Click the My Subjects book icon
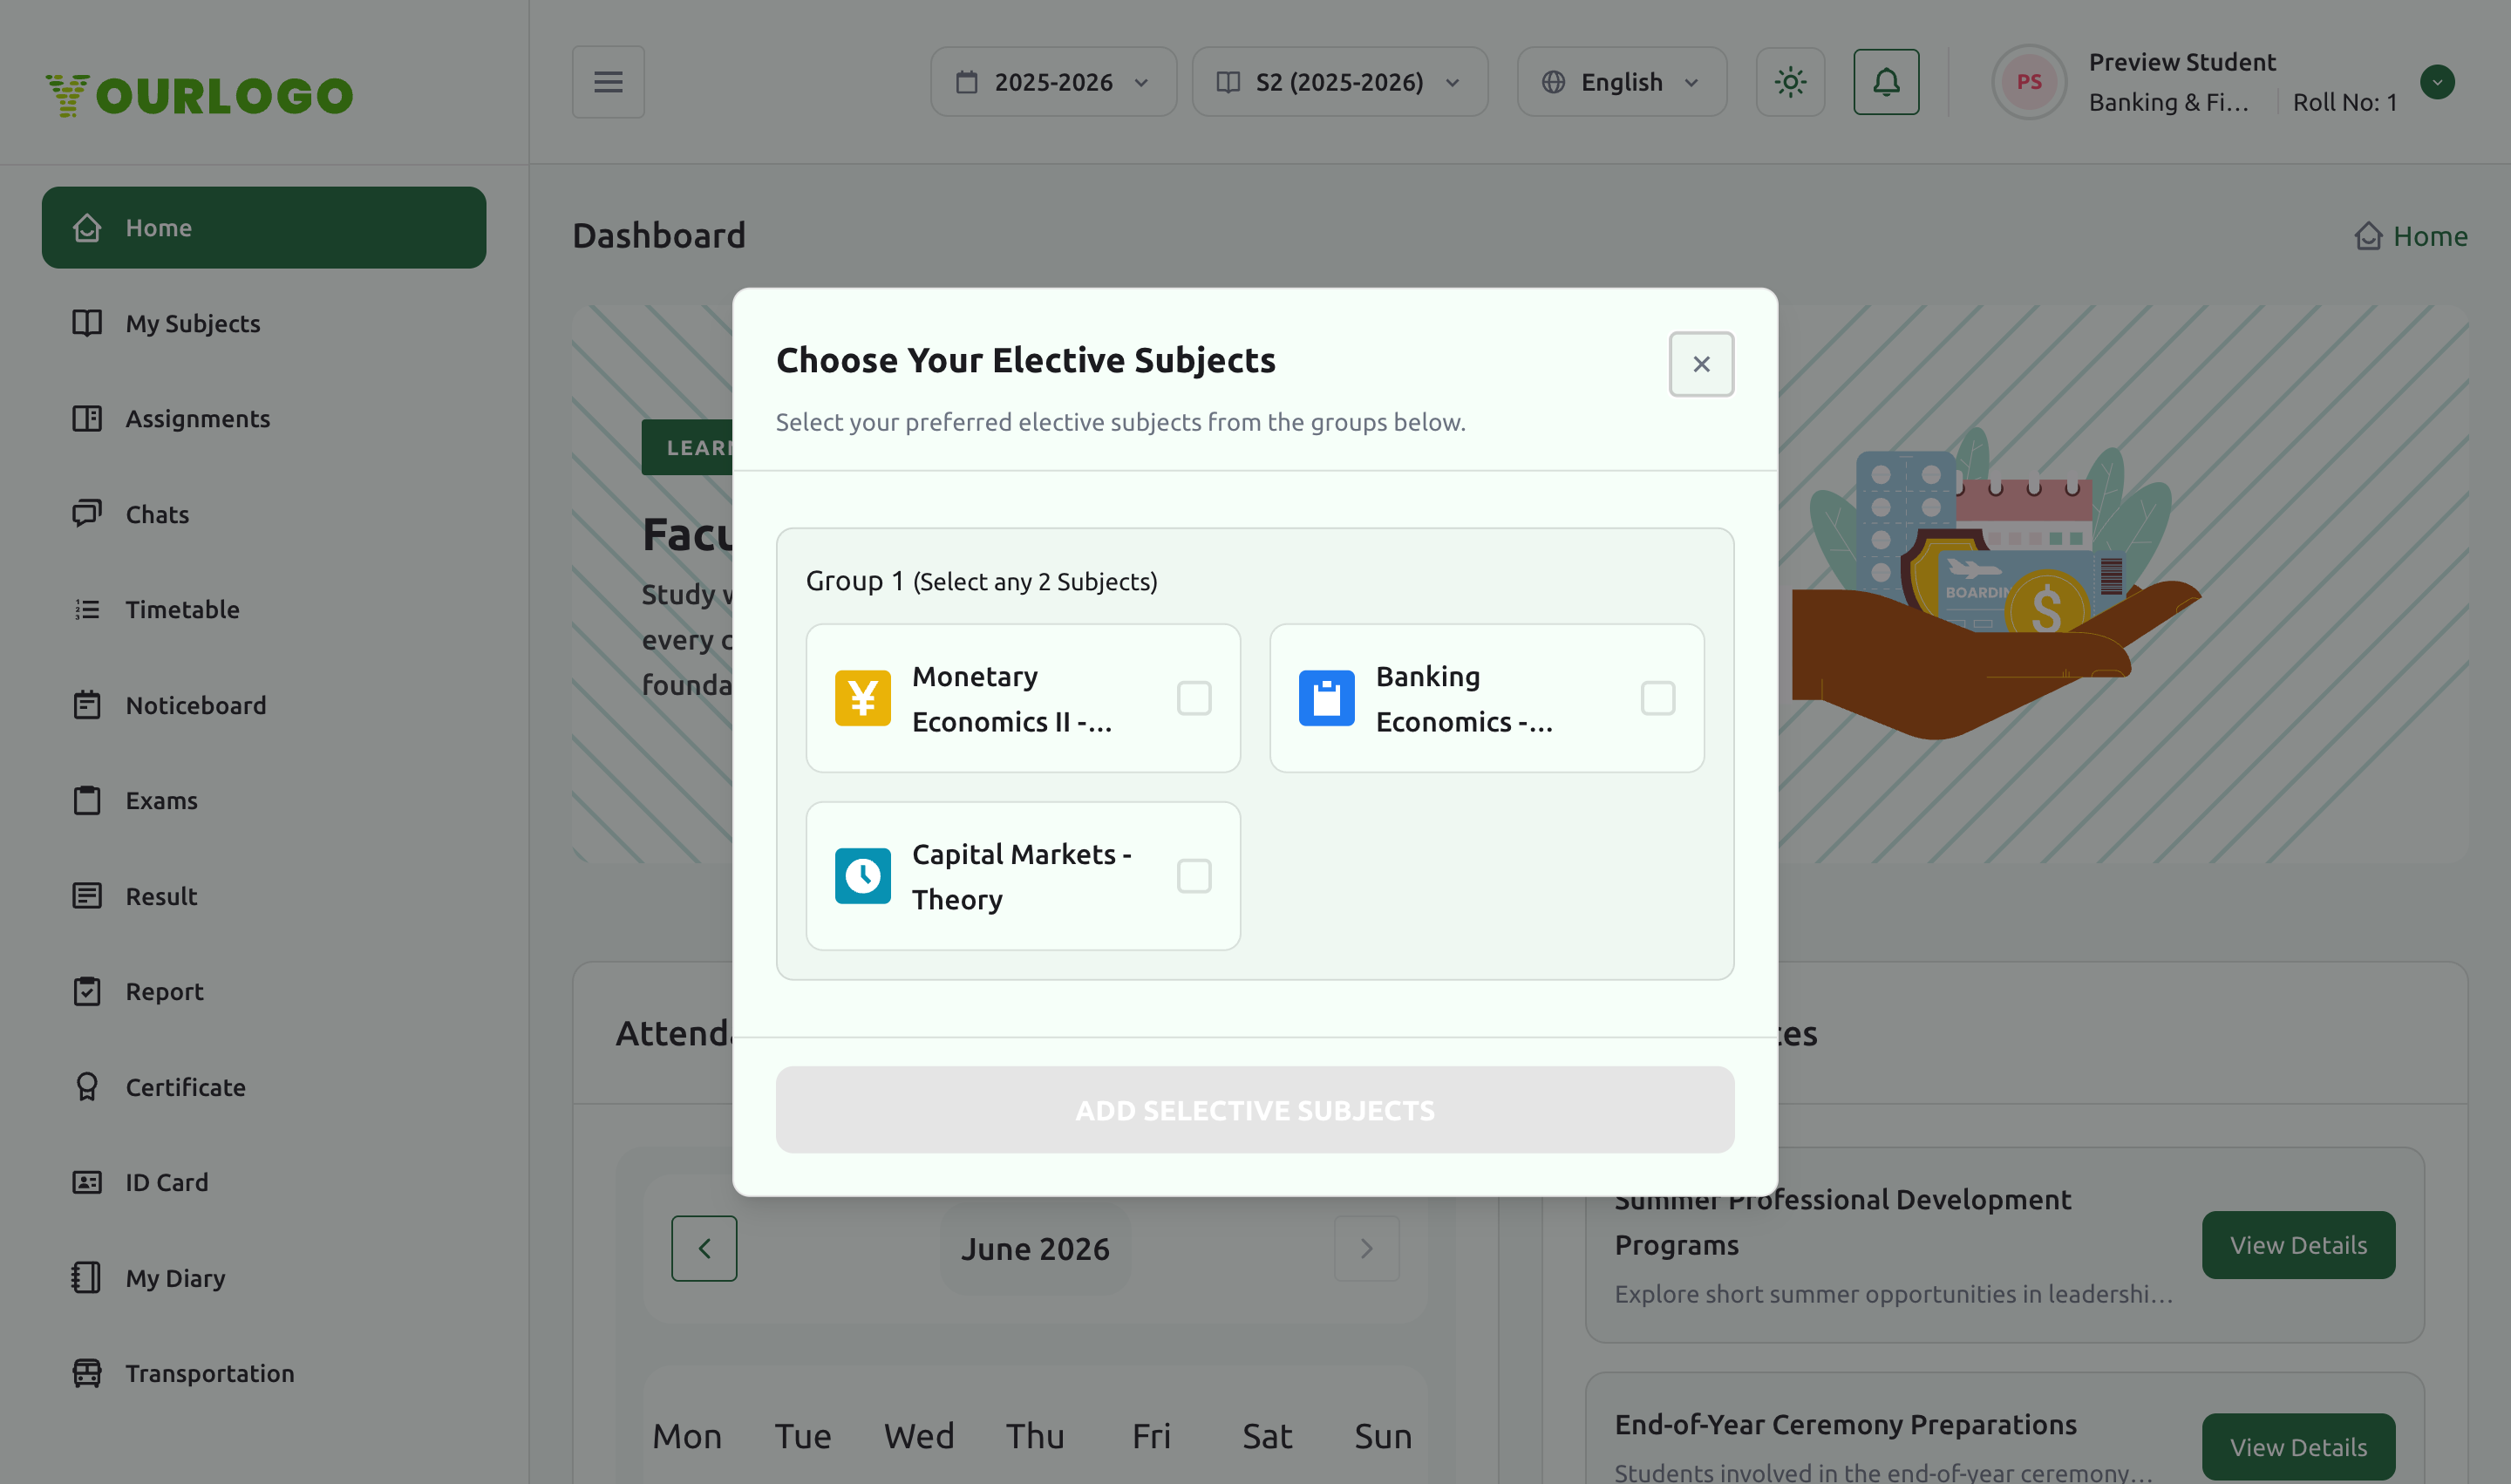2511x1484 pixels. click(x=87, y=323)
